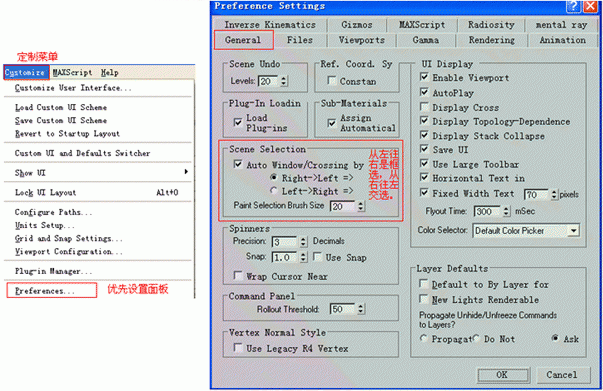Expand the Show UI submenu
603x391 pixels.
click(x=98, y=173)
